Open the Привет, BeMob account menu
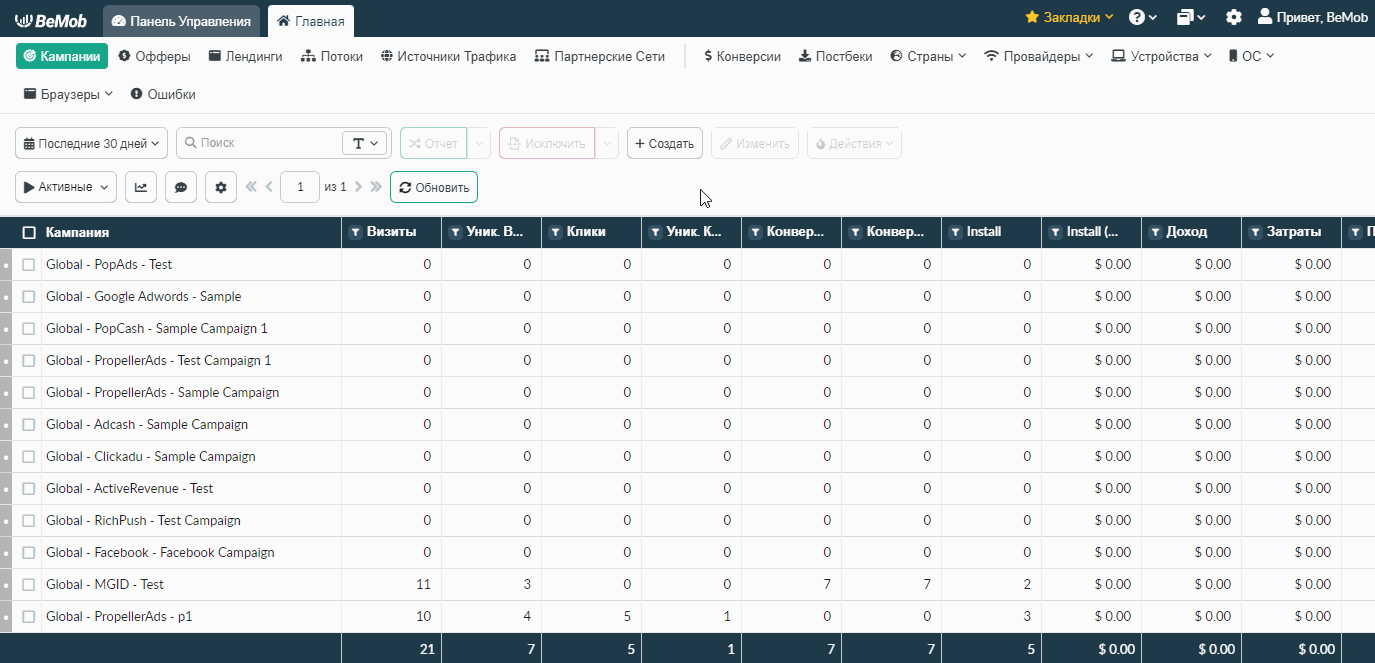 pyautogui.click(x=1313, y=17)
